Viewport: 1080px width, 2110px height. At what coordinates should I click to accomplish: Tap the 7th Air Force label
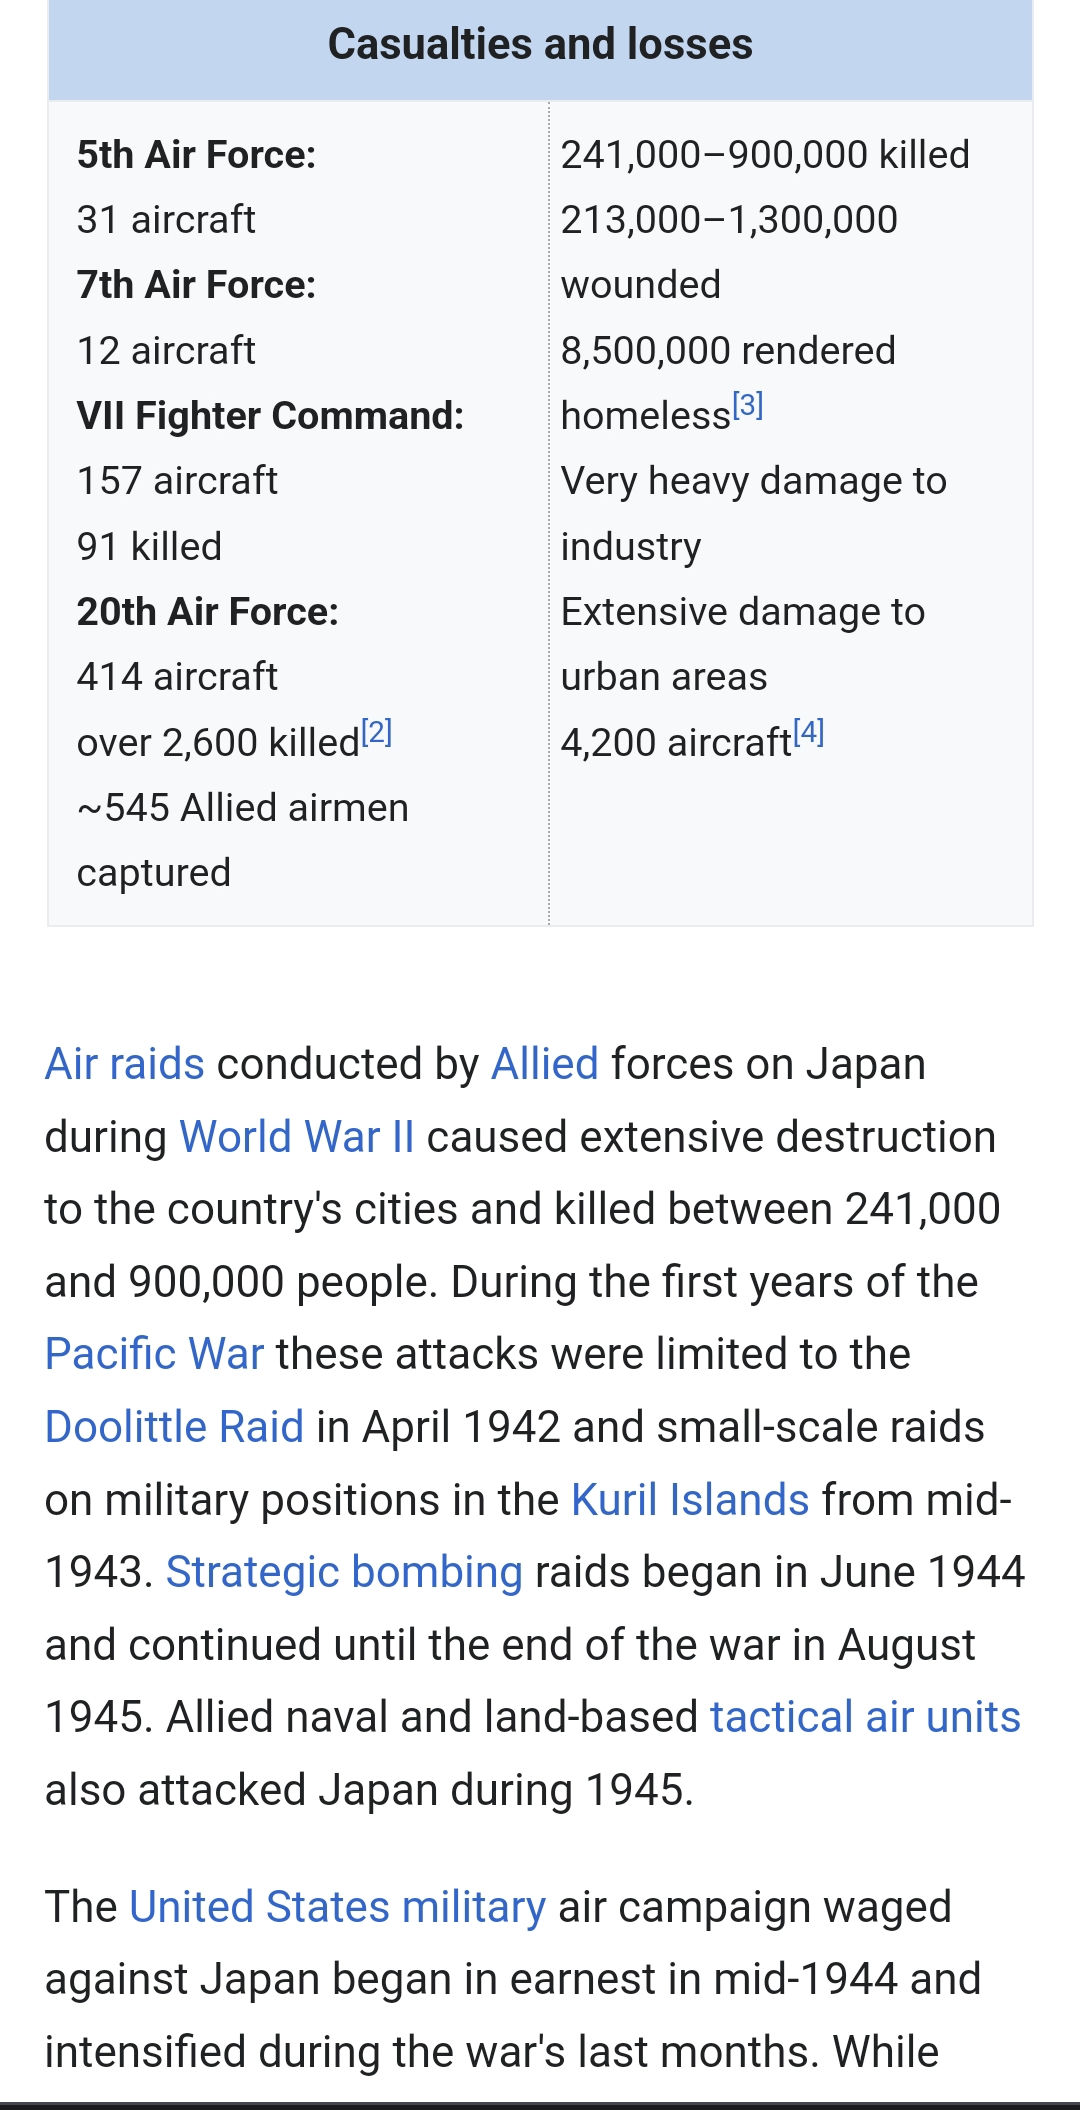tap(196, 285)
